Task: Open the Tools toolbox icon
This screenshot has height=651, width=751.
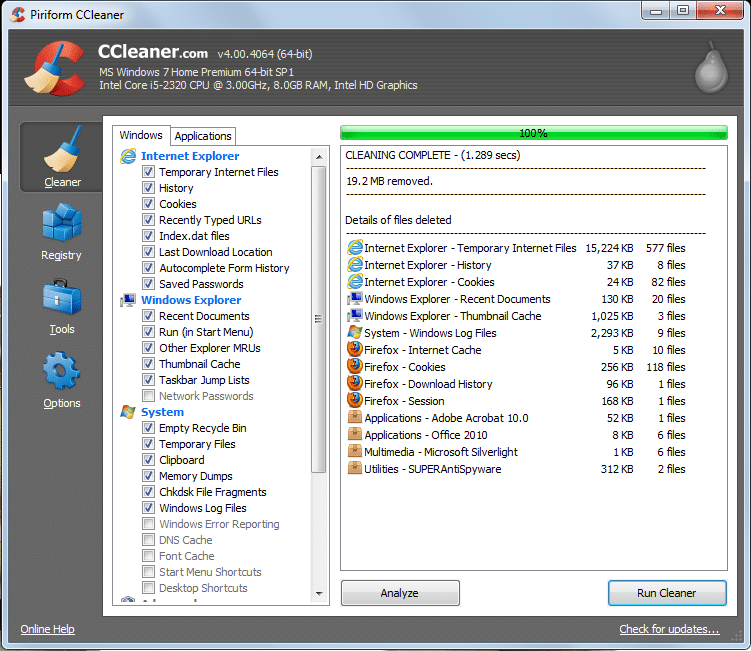Action: 62,297
